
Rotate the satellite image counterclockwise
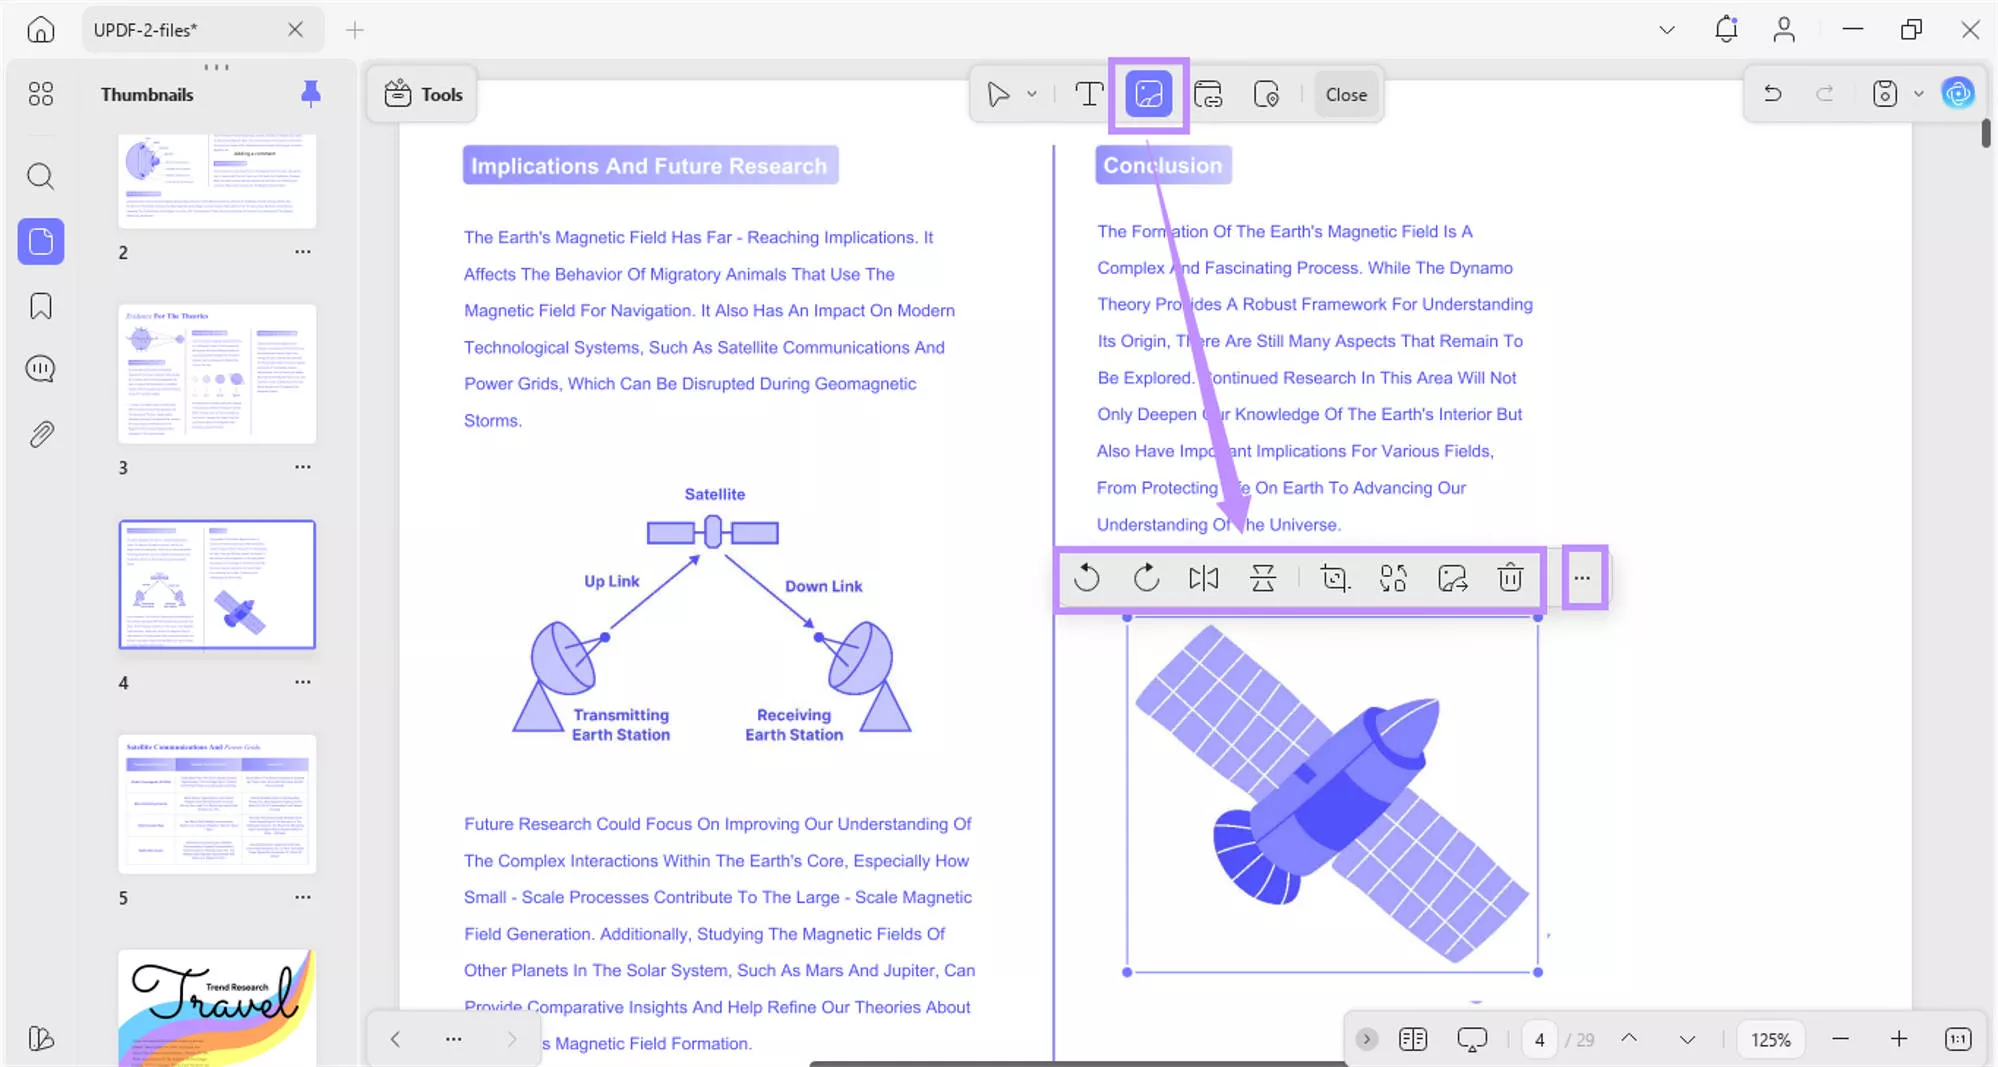click(x=1087, y=578)
